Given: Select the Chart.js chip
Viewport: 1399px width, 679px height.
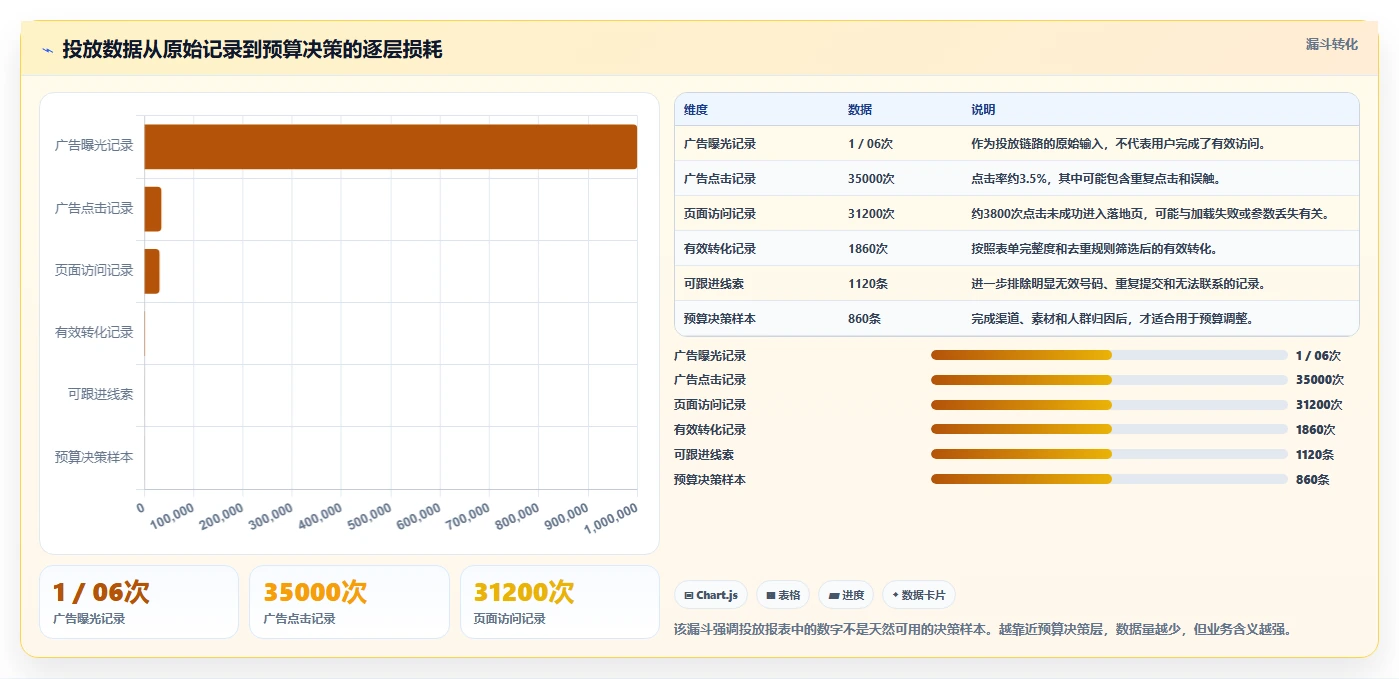Looking at the screenshot, I should 711,595.
